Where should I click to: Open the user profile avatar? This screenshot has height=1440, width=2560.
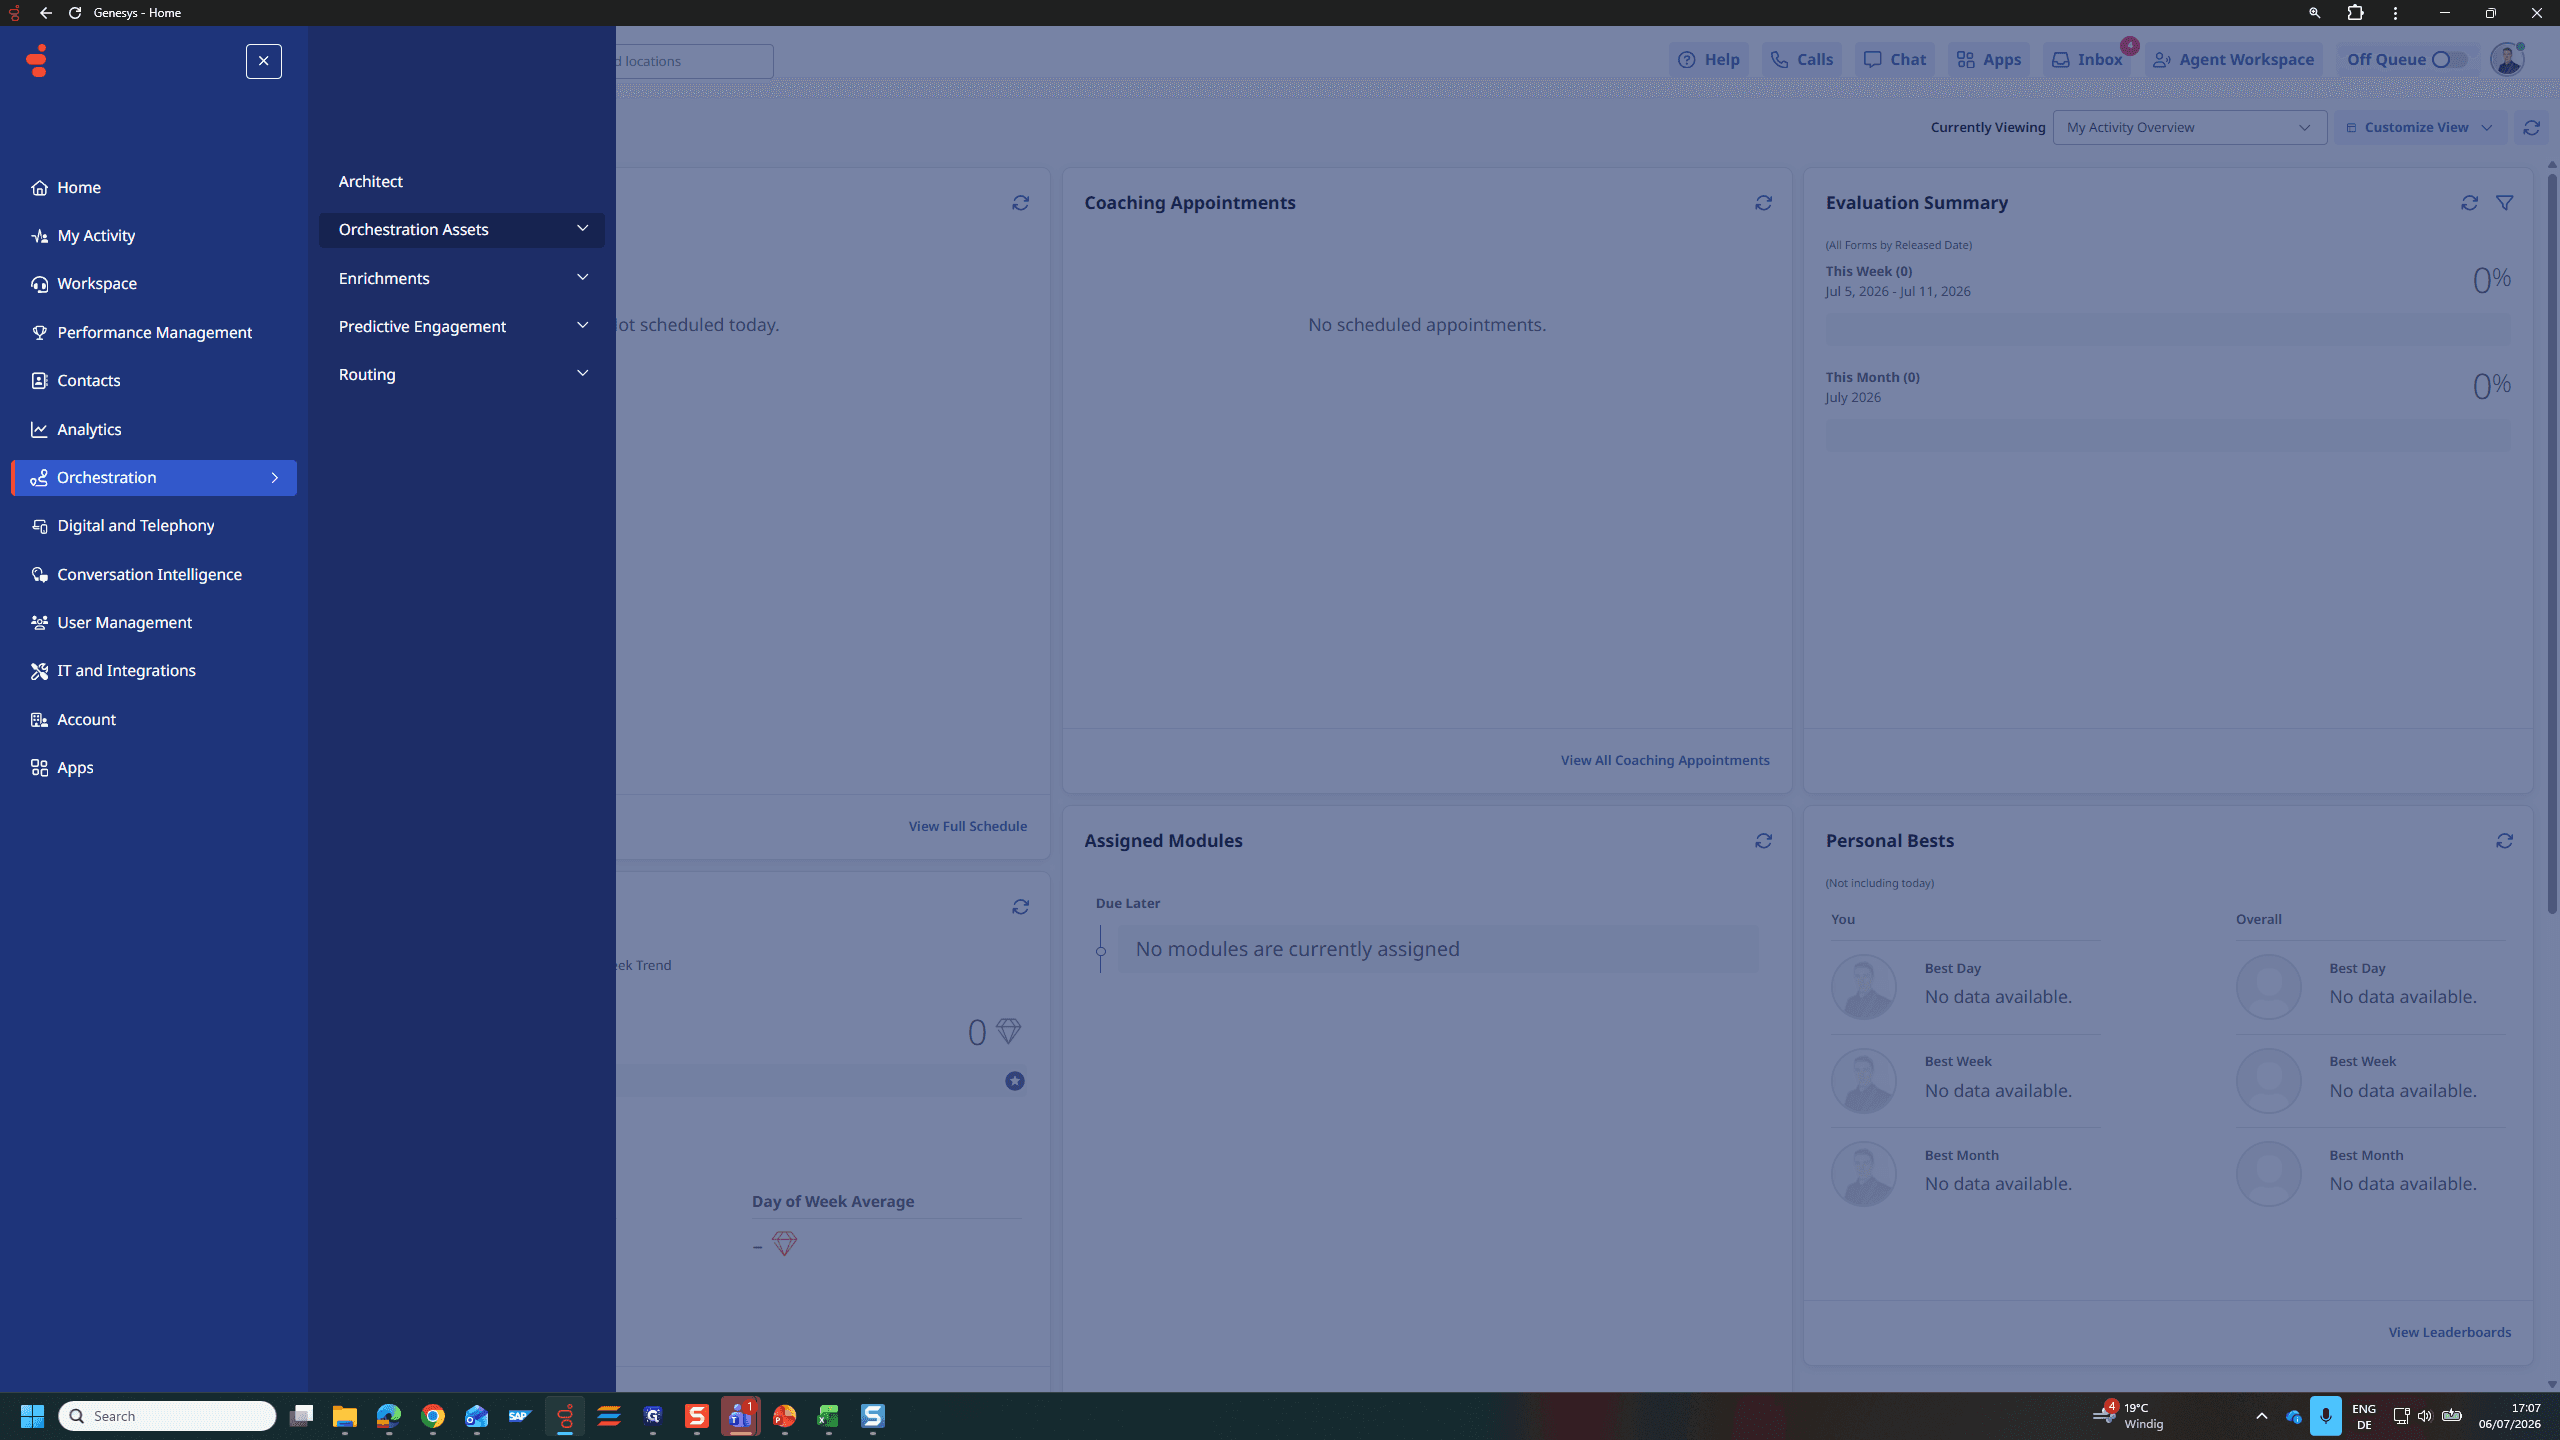coord(2507,60)
